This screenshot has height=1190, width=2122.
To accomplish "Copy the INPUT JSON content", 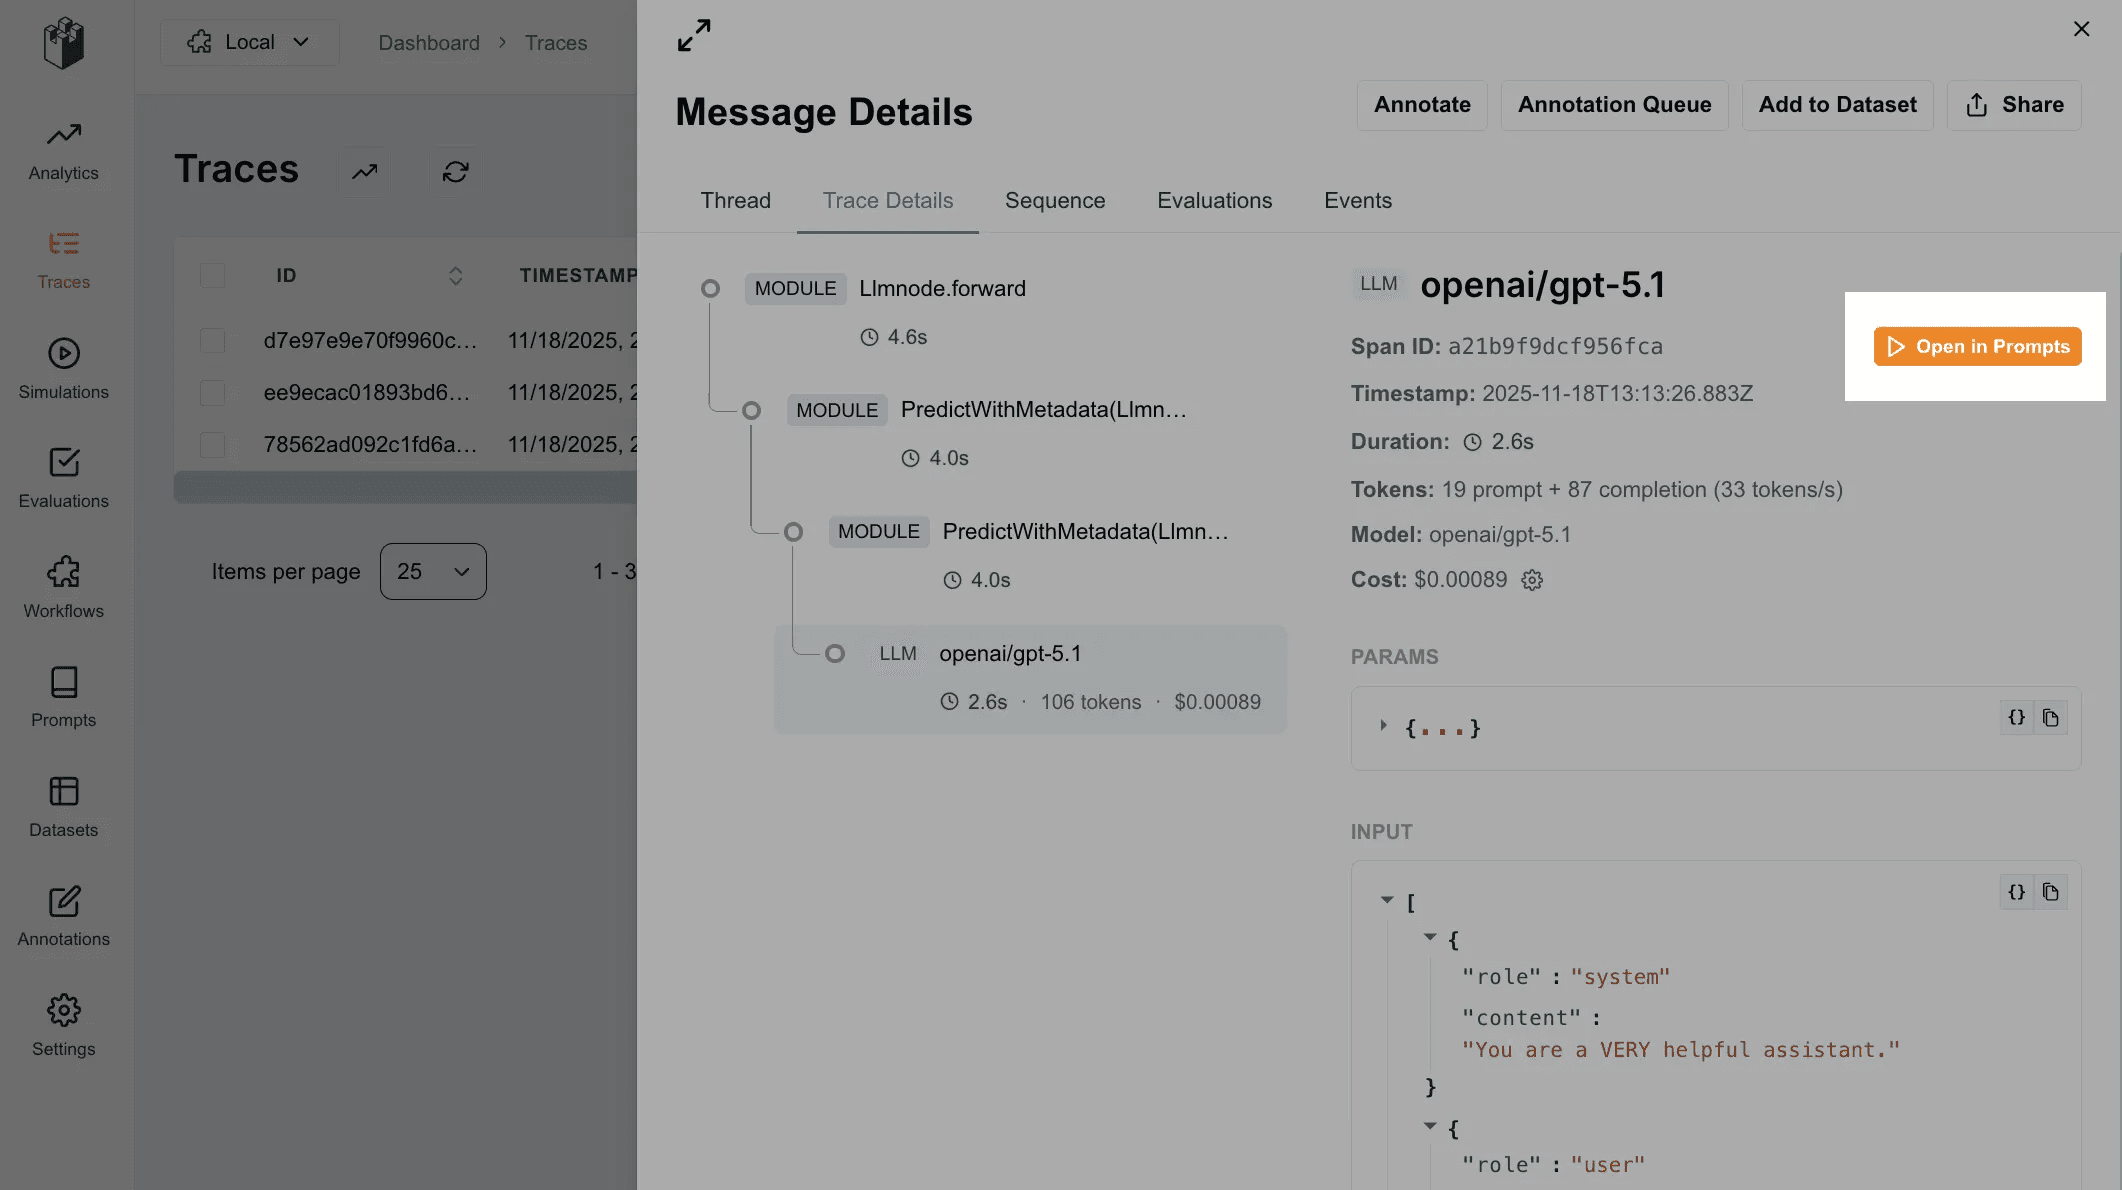I will [2051, 892].
